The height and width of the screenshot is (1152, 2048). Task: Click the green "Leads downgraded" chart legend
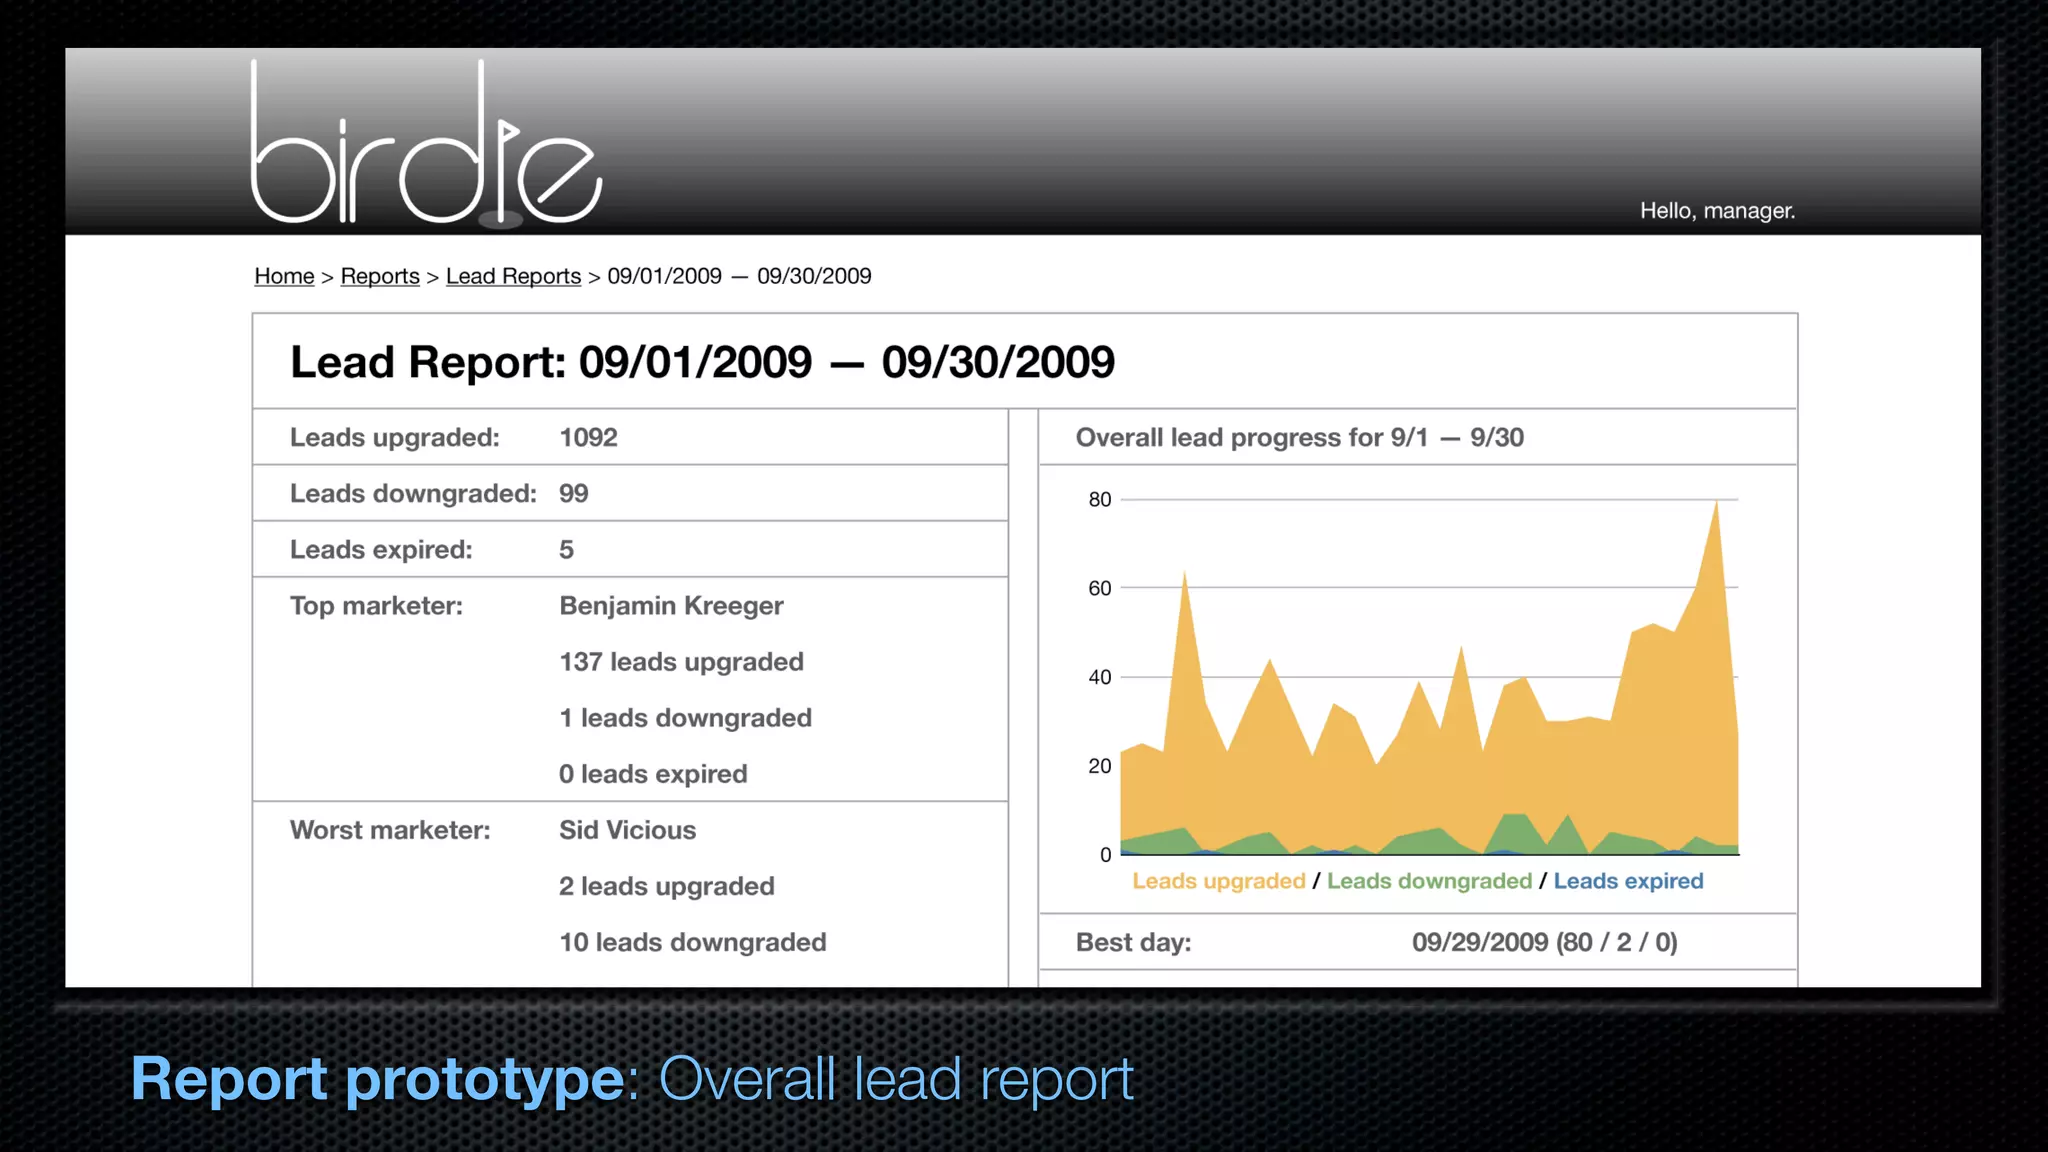pyautogui.click(x=1428, y=881)
